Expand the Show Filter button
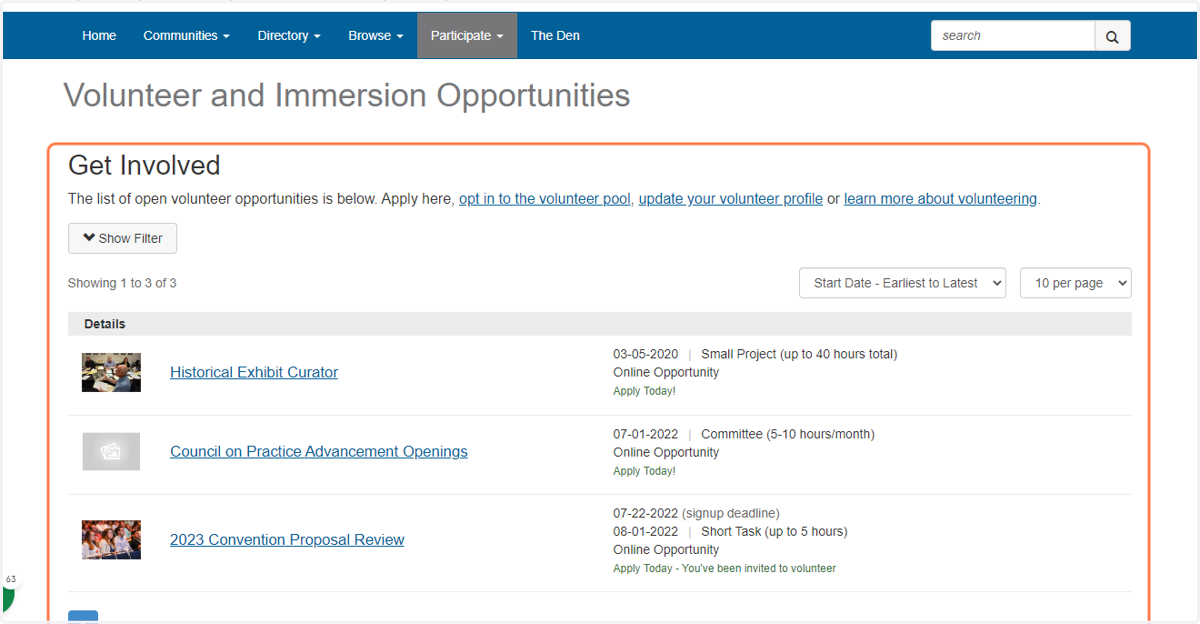This screenshot has height=624, width=1200. [x=122, y=238]
